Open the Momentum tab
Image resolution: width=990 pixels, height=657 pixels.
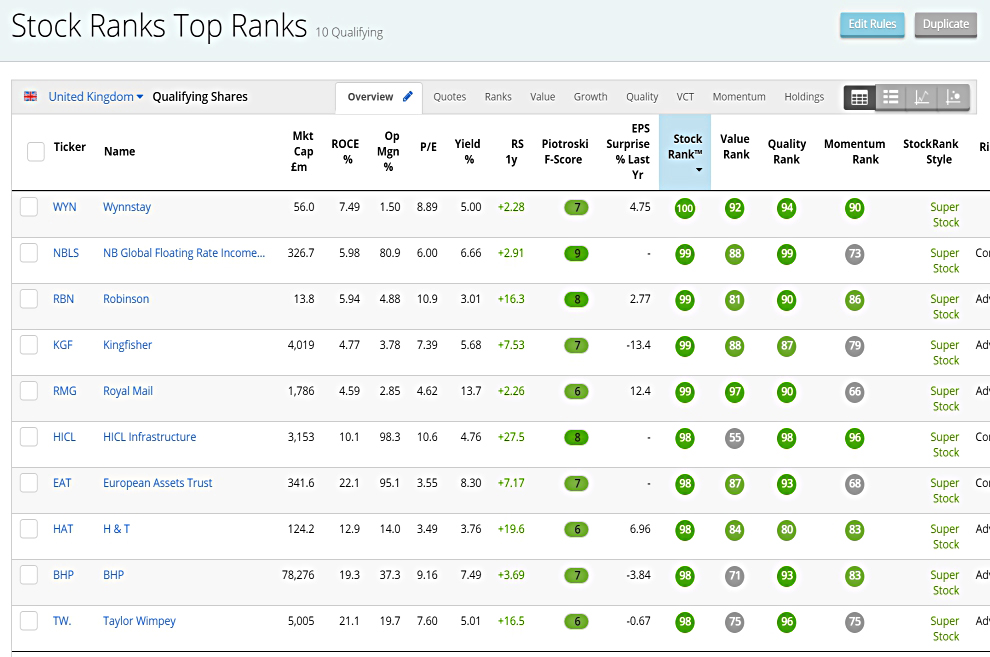(739, 97)
